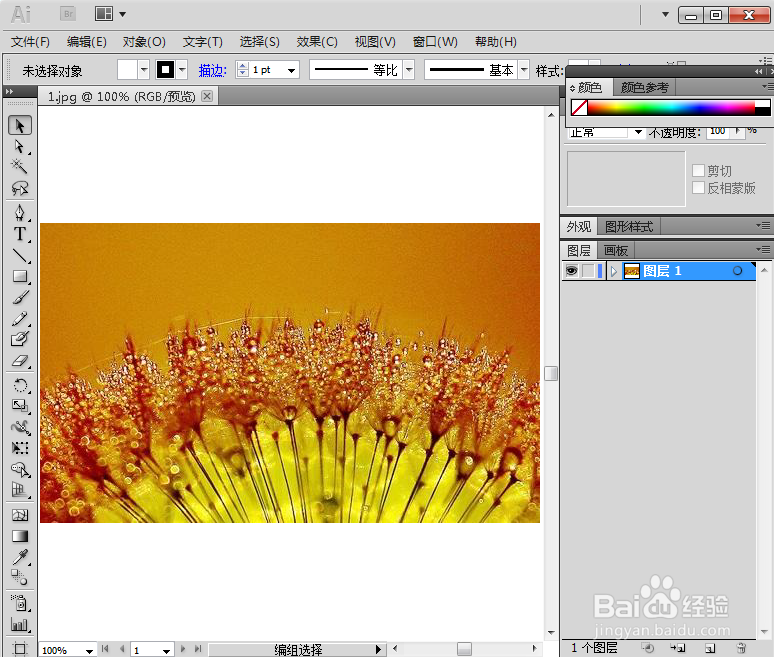This screenshot has height=657, width=774.
Task: Click the black stroke color swatch
Action: click(165, 70)
